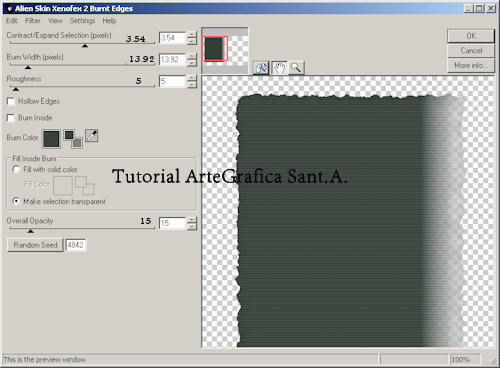
Task: Select the magnifier zoom tool
Action: (x=296, y=68)
